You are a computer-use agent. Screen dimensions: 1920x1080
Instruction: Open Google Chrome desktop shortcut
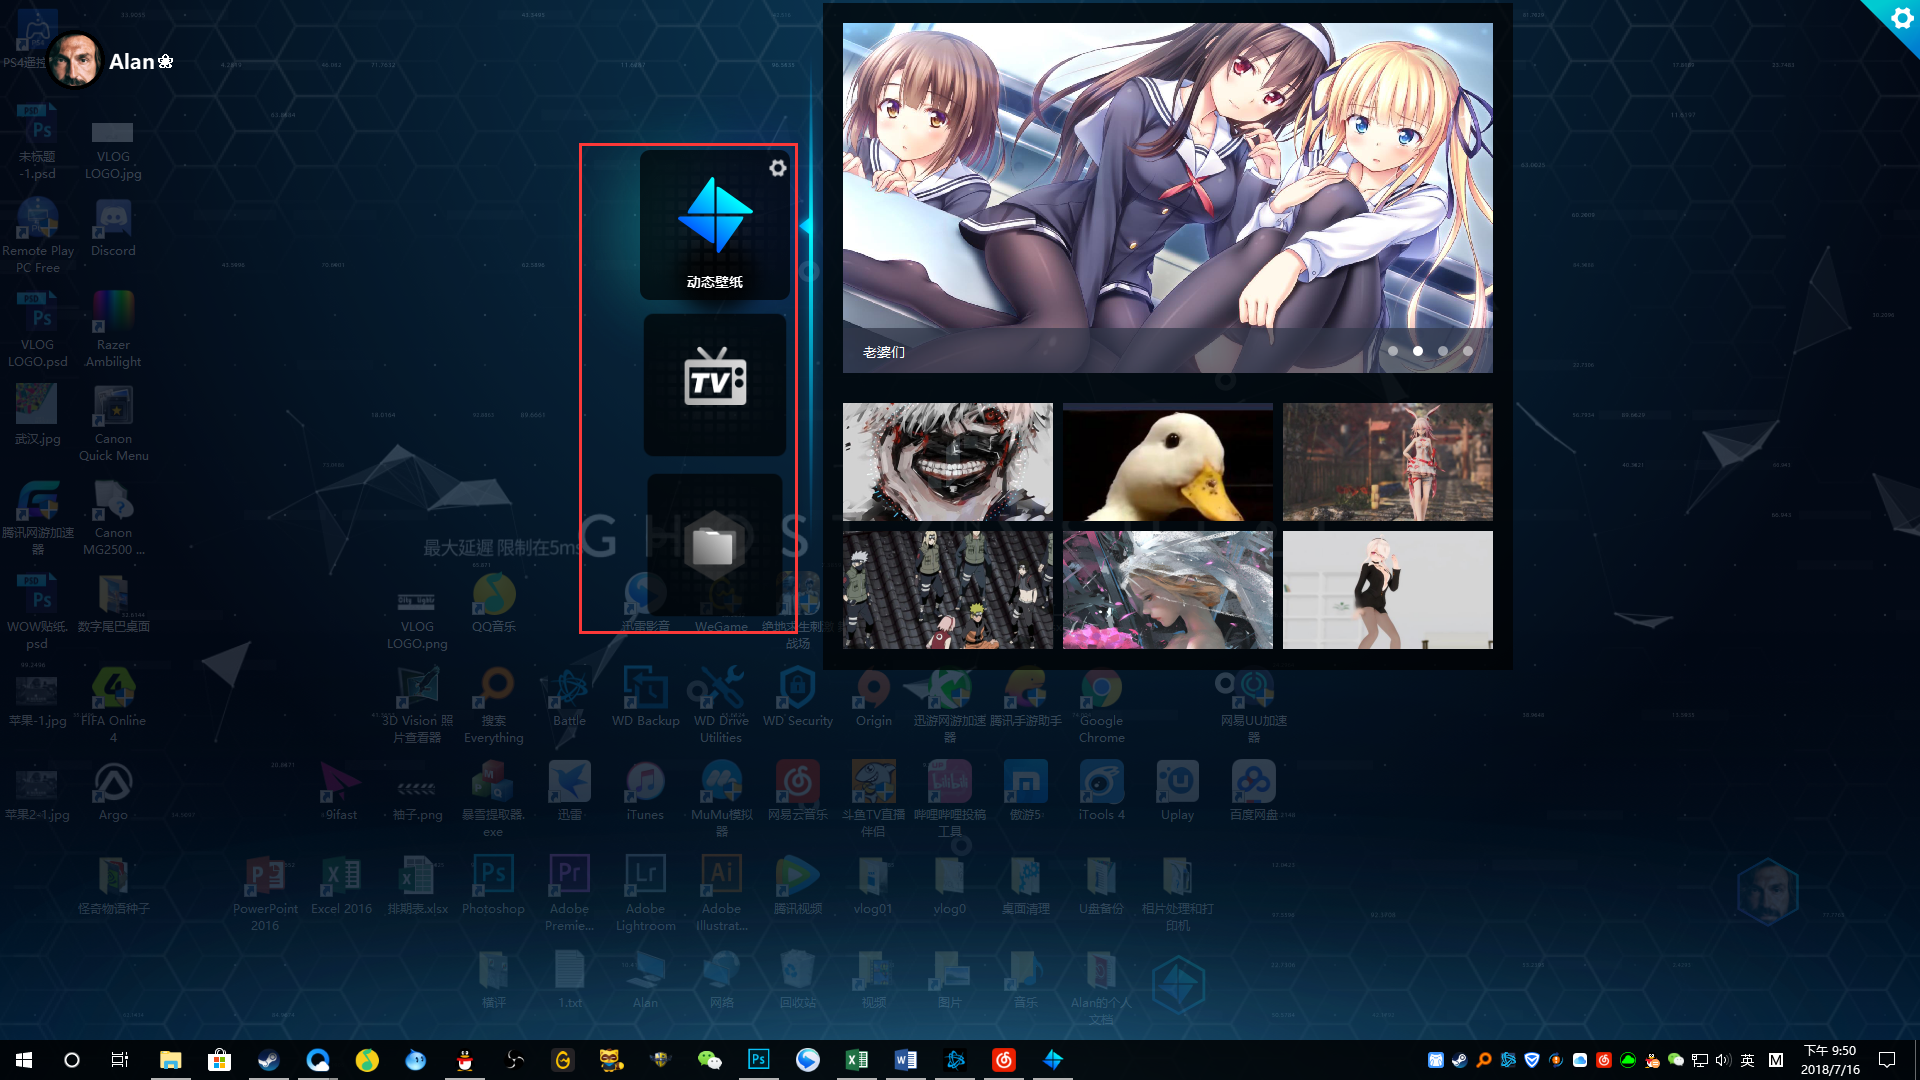(x=1101, y=706)
